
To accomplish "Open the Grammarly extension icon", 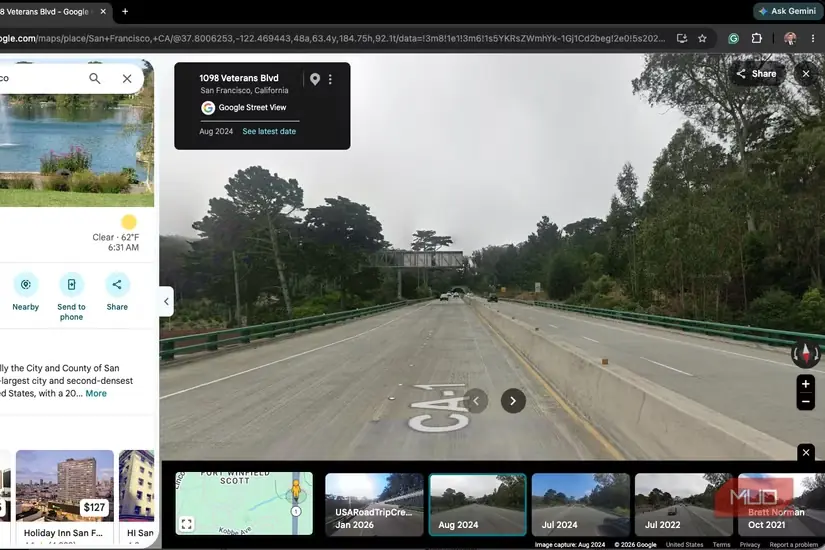I will click(733, 38).
